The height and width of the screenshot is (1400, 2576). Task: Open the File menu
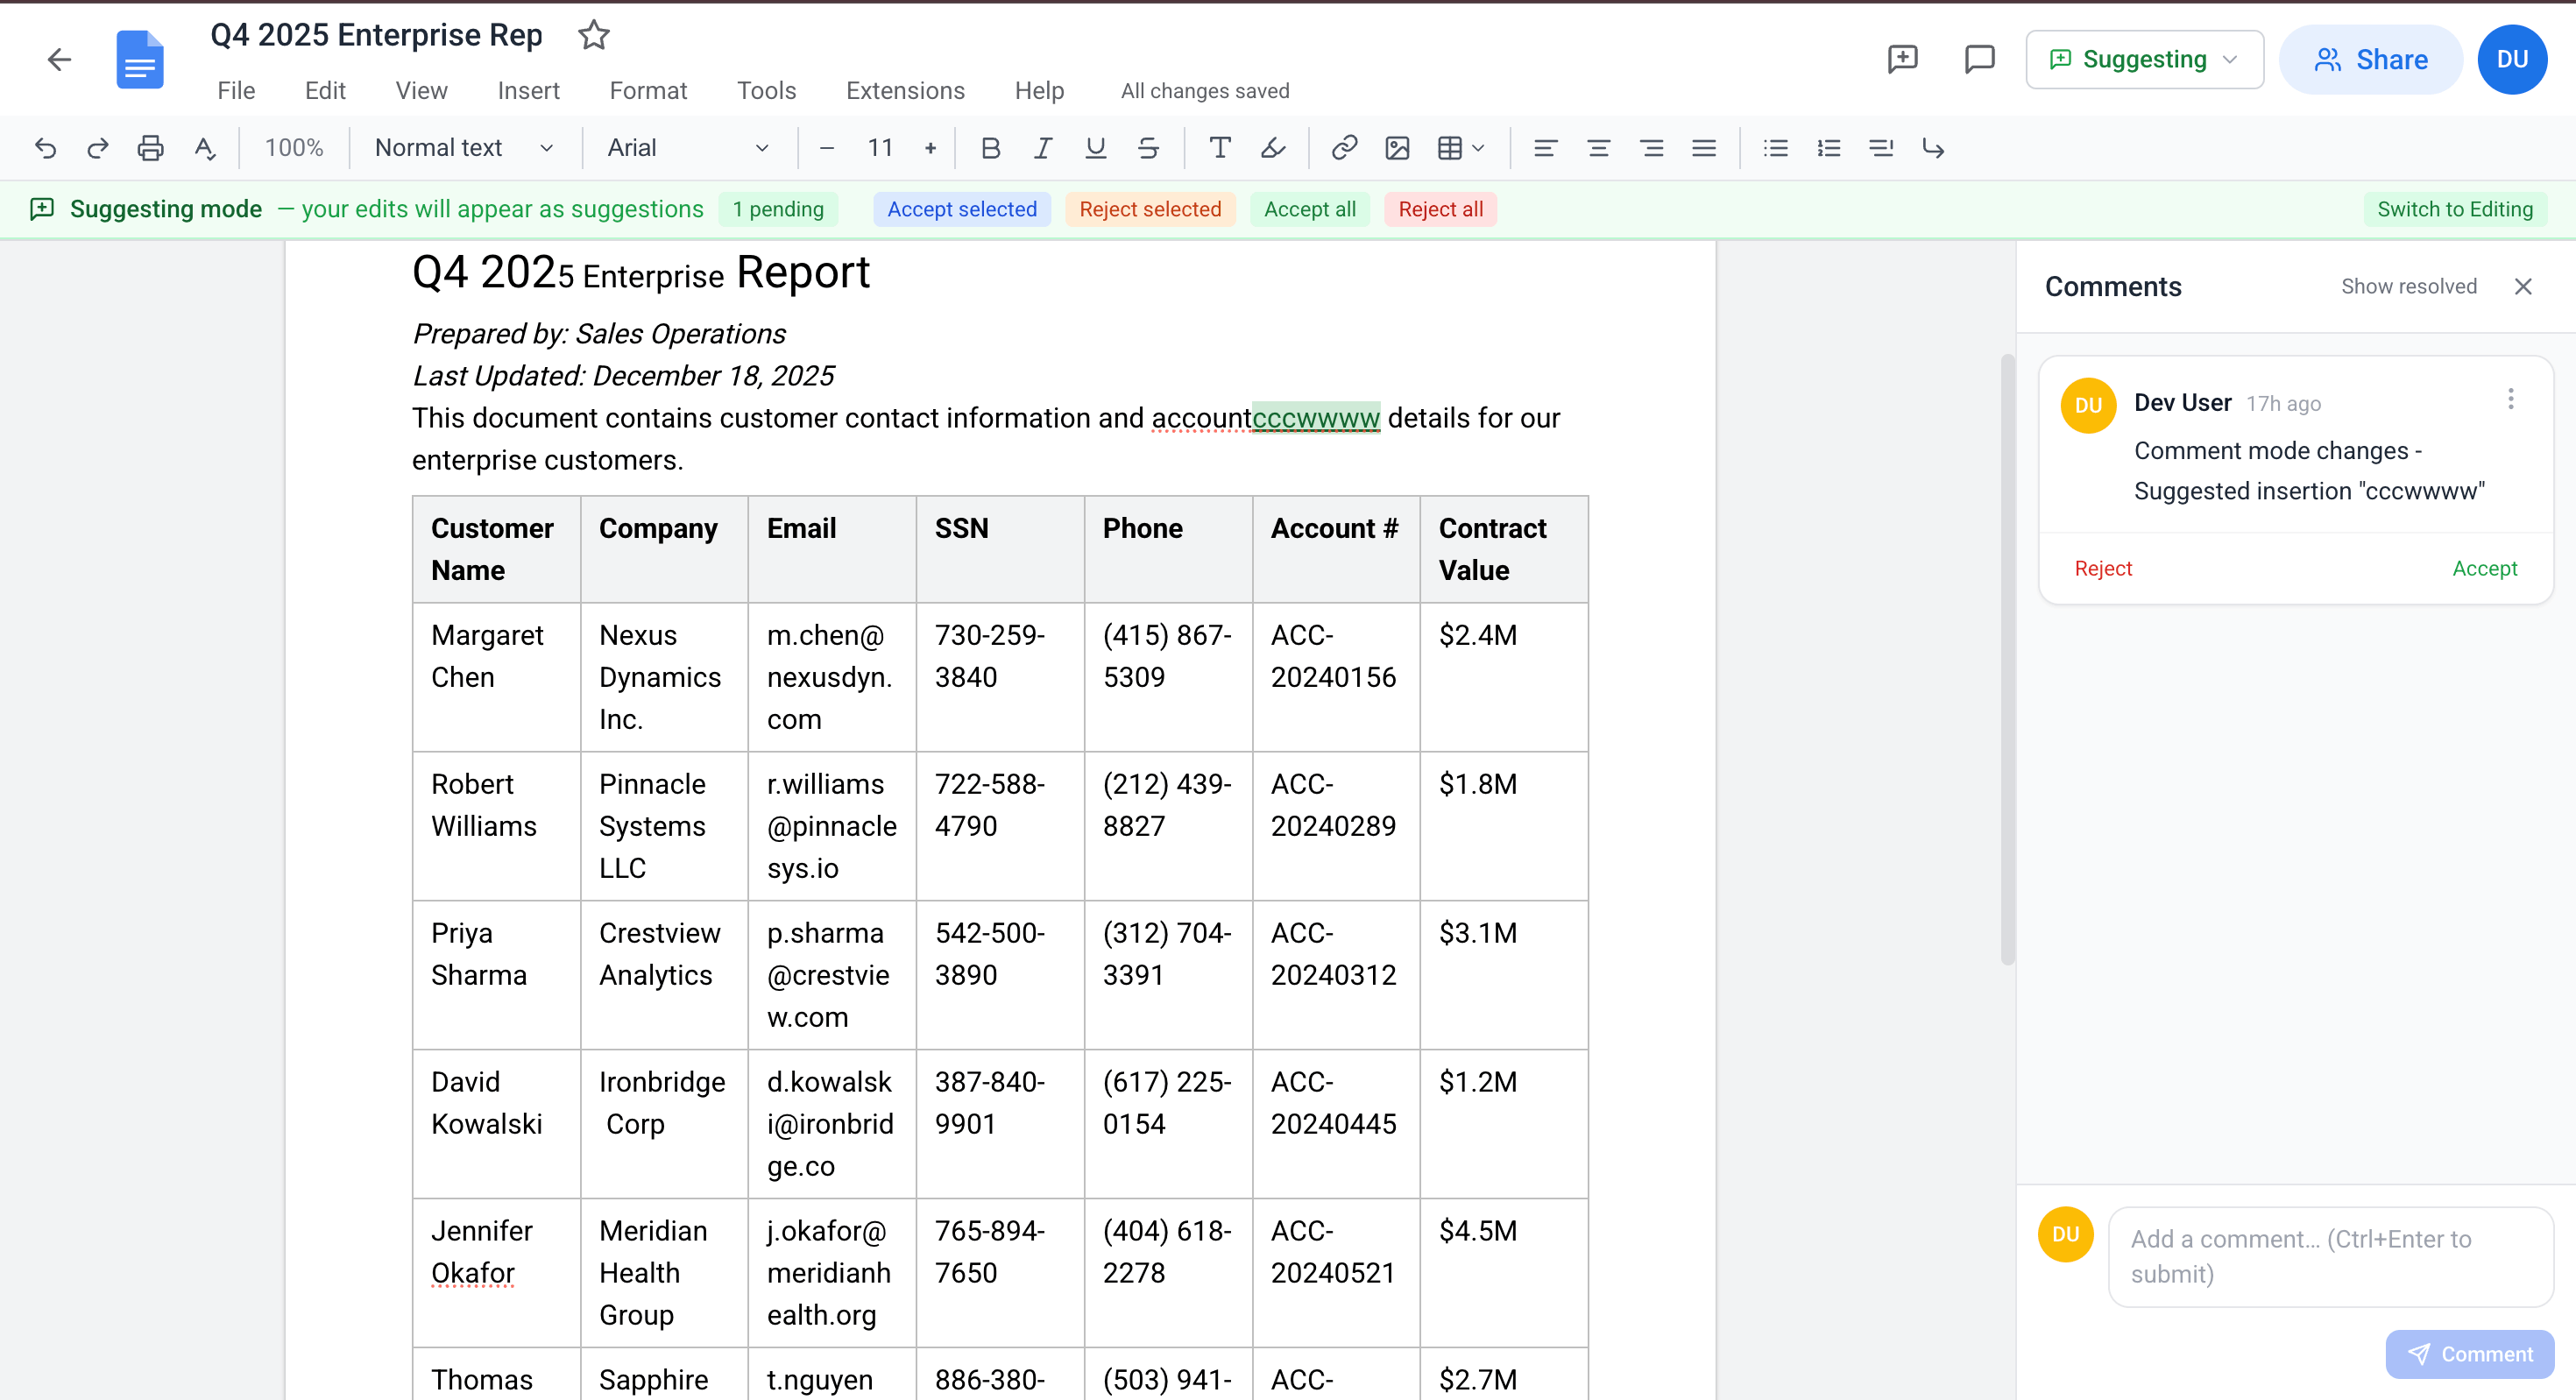[236, 91]
